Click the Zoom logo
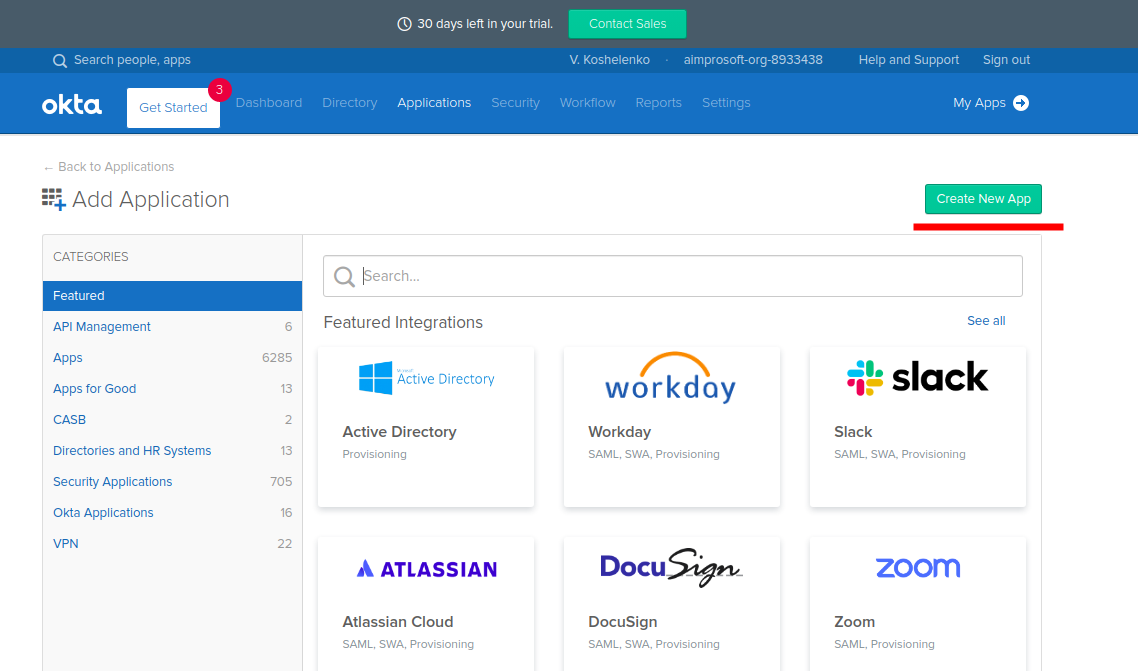1138x671 pixels. click(x=917, y=567)
